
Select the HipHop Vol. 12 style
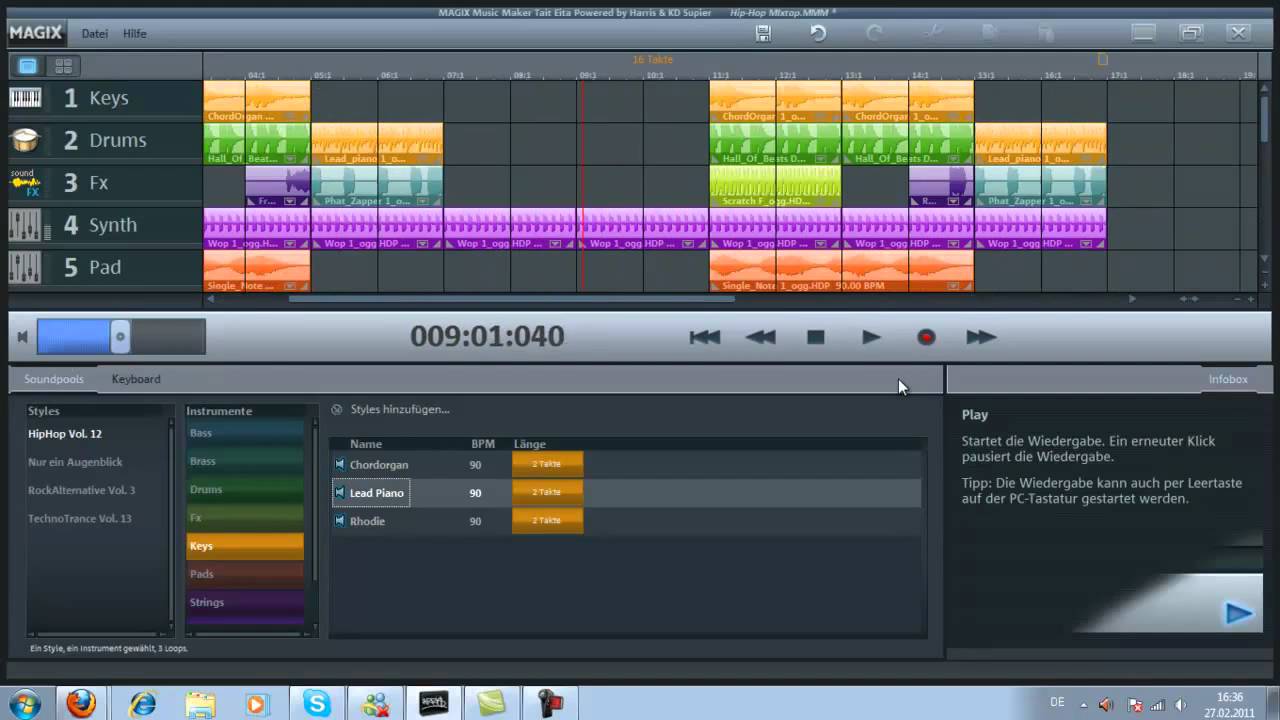pyautogui.click(x=65, y=434)
